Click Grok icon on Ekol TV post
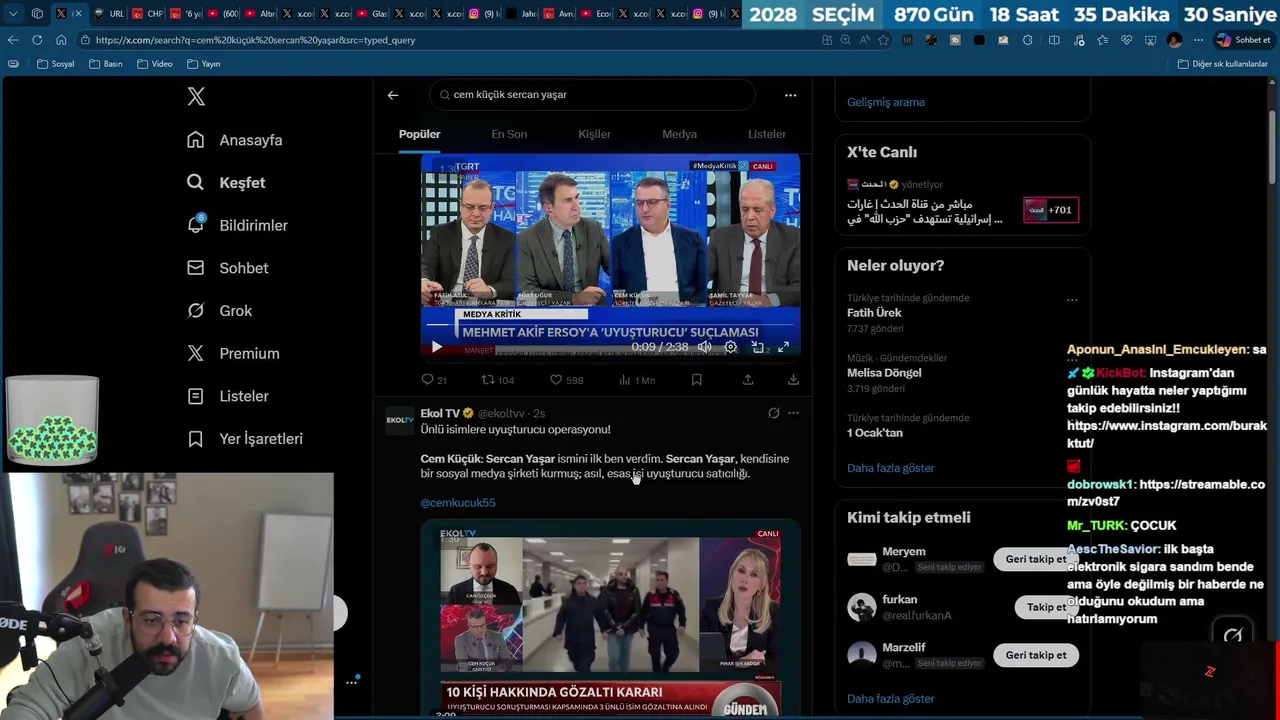Viewport: 1280px width, 720px height. [773, 413]
